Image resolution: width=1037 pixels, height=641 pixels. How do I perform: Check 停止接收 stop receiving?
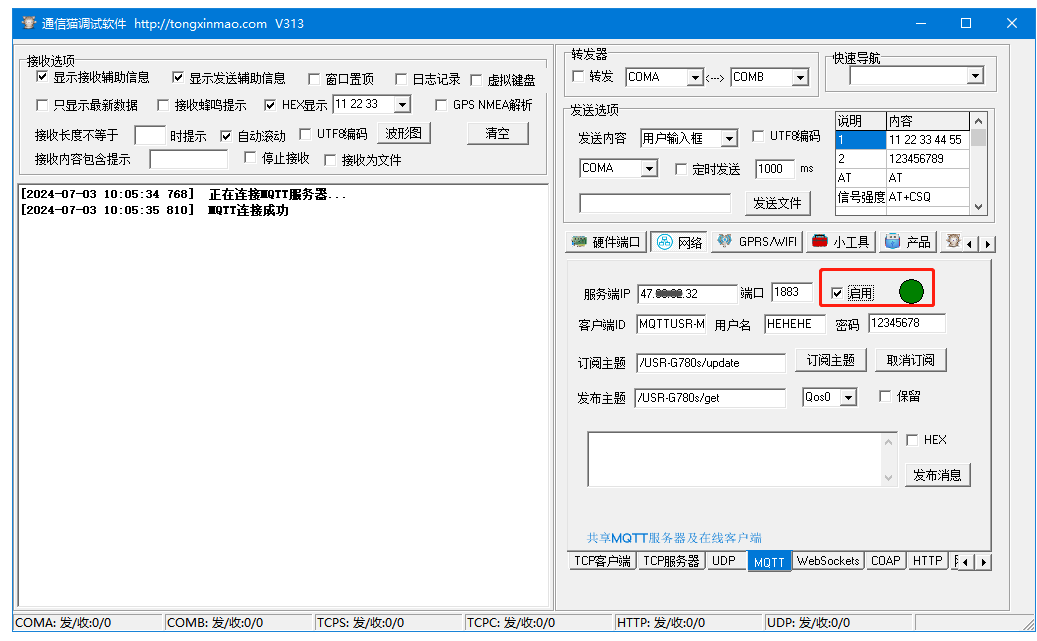(250, 157)
